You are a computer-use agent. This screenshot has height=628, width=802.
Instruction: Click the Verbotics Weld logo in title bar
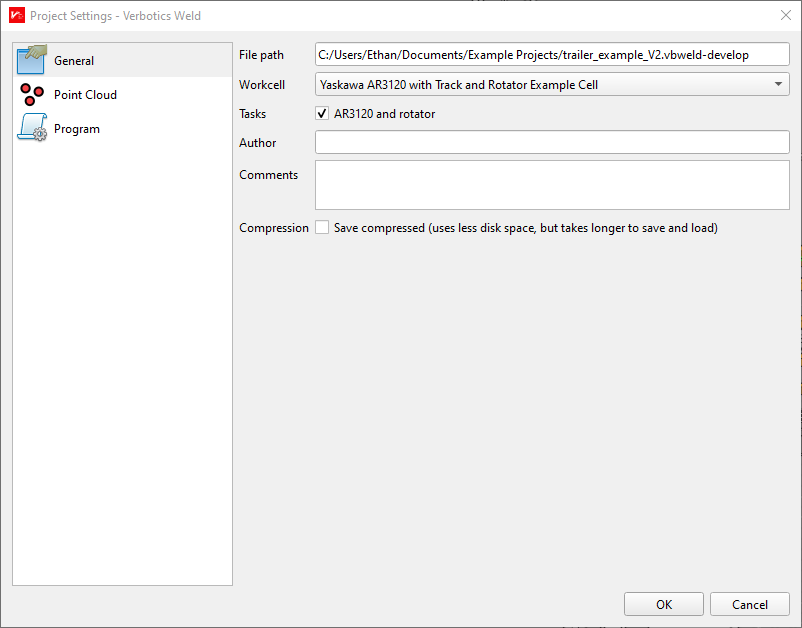pyautogui.click(x=17, y=15)
